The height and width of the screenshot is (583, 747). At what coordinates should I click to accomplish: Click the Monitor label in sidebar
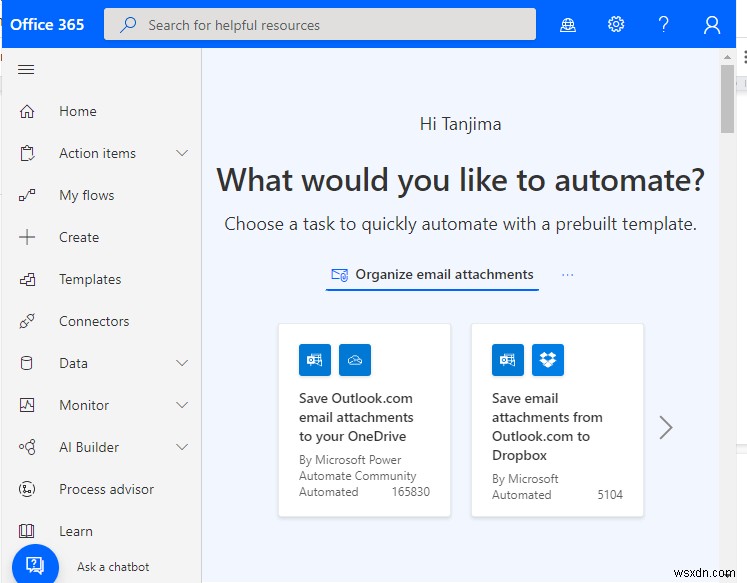pyautogui.click(x=84, y=405)
